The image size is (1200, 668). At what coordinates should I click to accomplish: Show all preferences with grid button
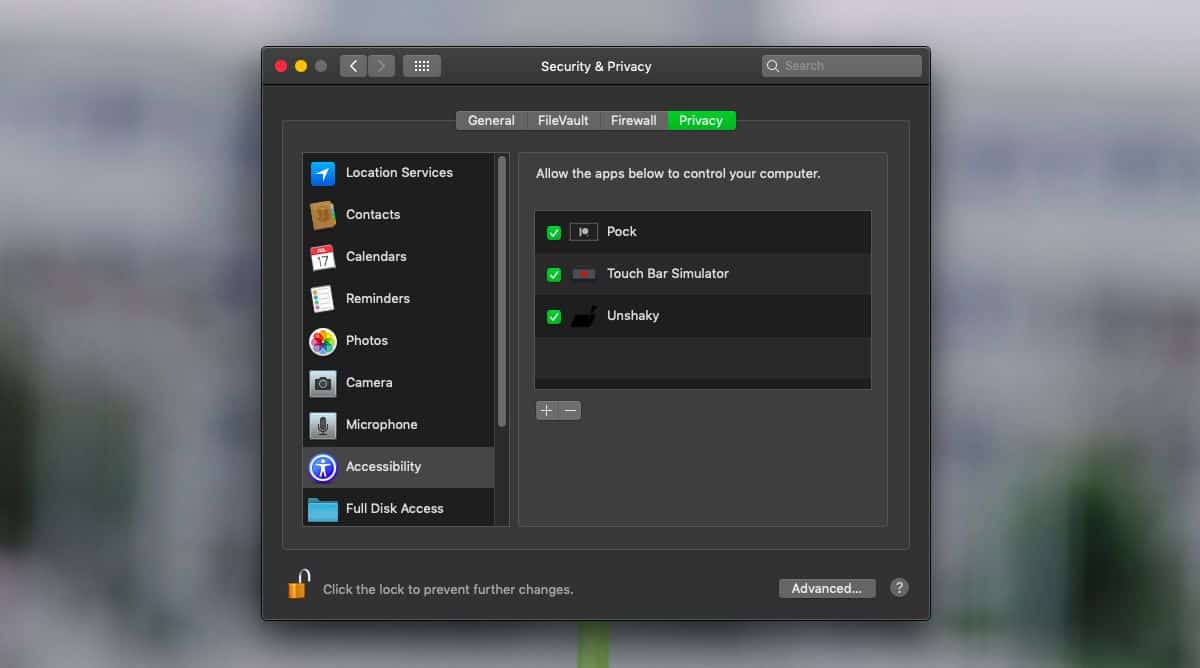tap(422, 66)
